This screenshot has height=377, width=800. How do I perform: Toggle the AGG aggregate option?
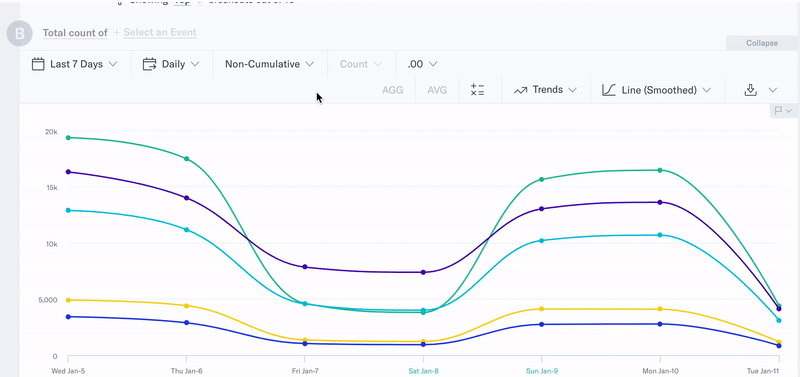tap(392, 90)
